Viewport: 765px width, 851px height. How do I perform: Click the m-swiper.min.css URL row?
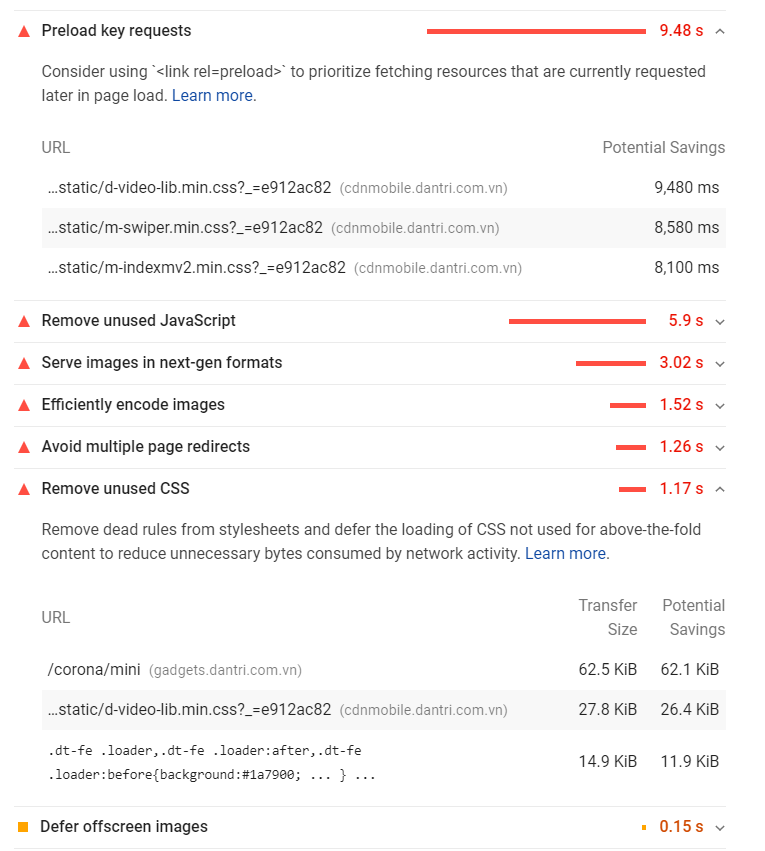[186, 228]
